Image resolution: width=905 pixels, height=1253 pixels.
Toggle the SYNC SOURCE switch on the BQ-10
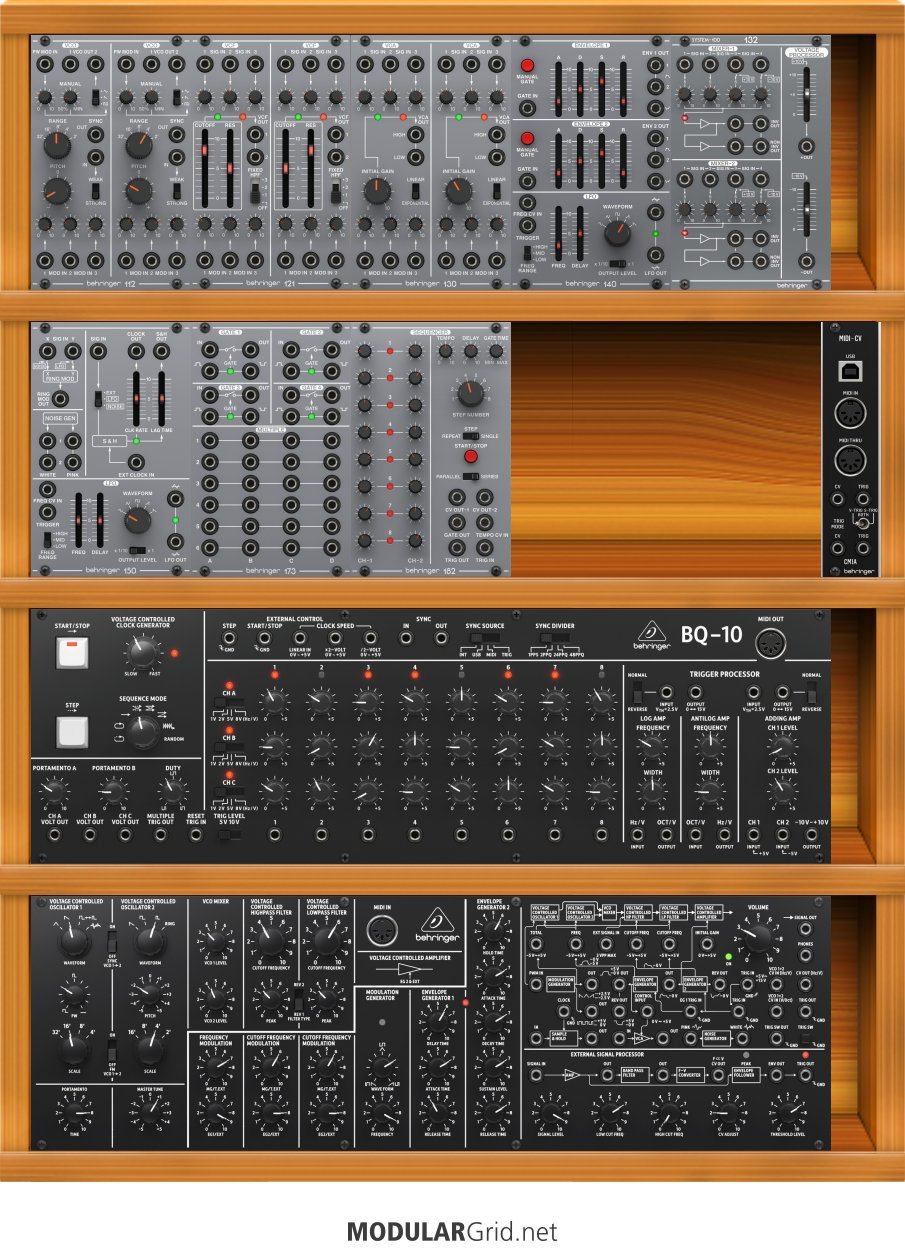[487, 637]
